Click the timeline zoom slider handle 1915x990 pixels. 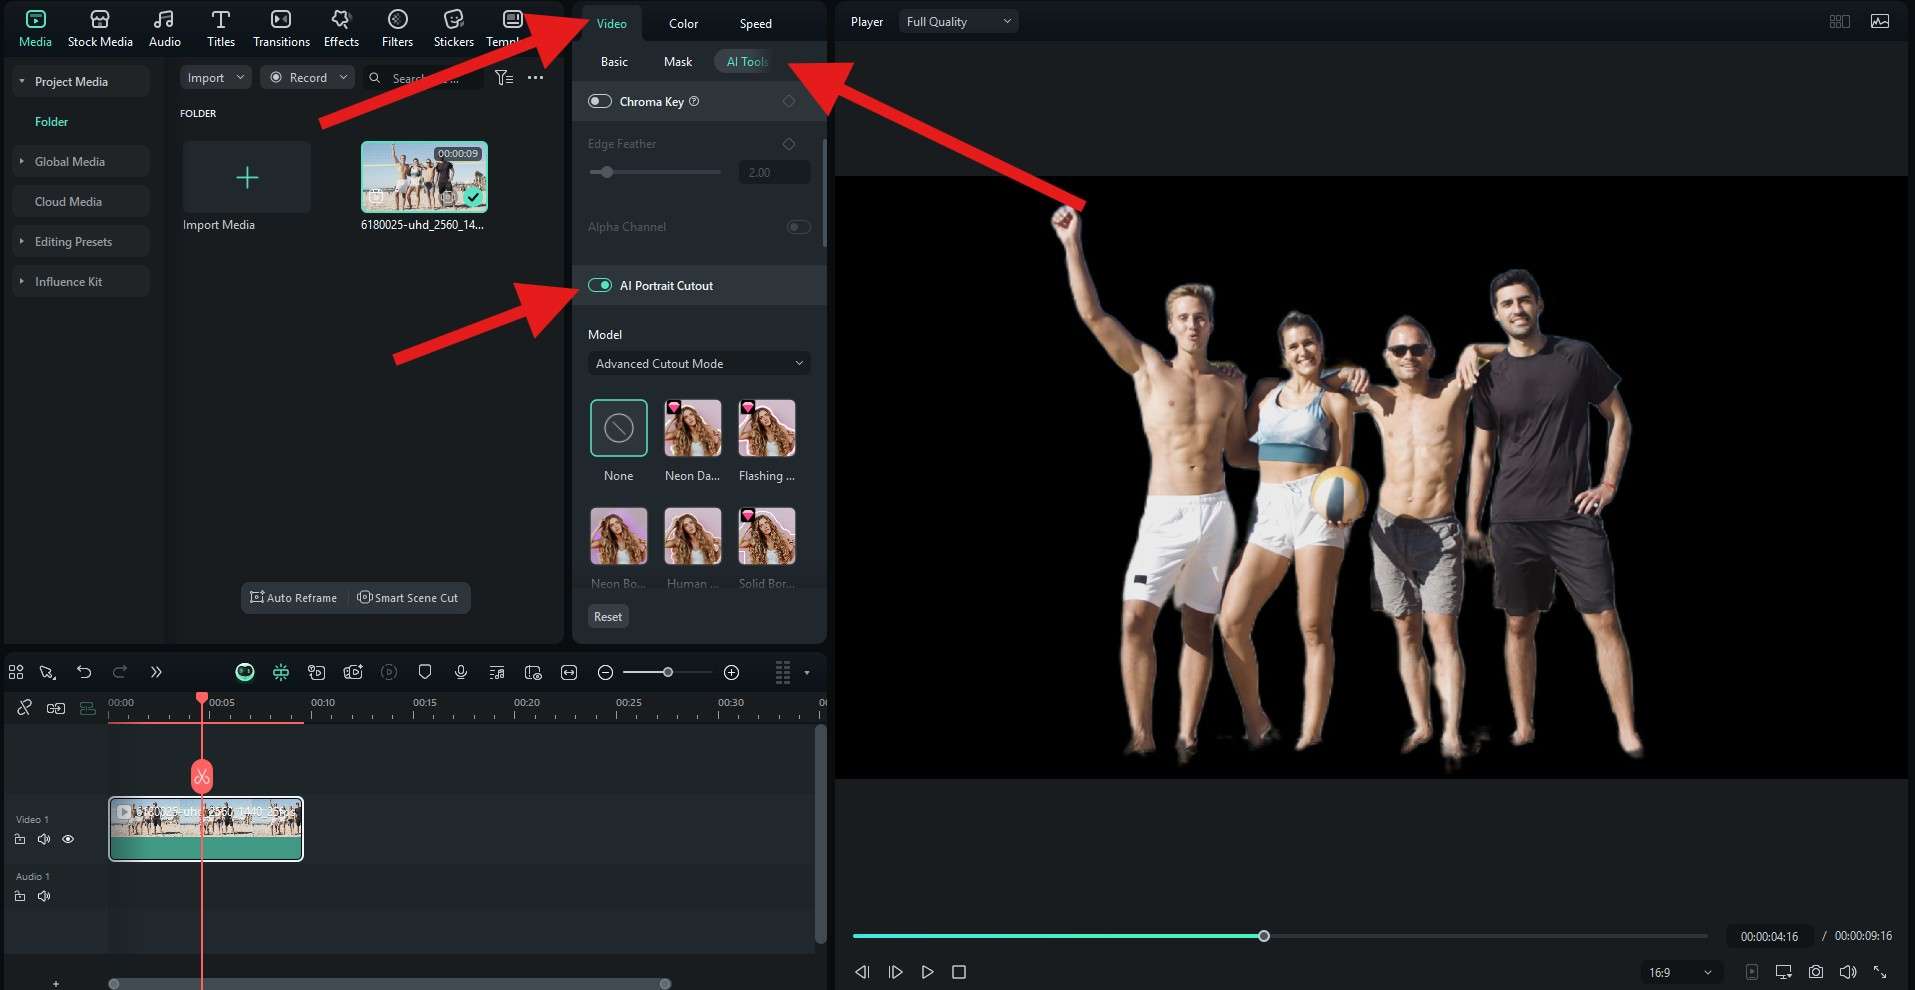click(x=668, y=672)
